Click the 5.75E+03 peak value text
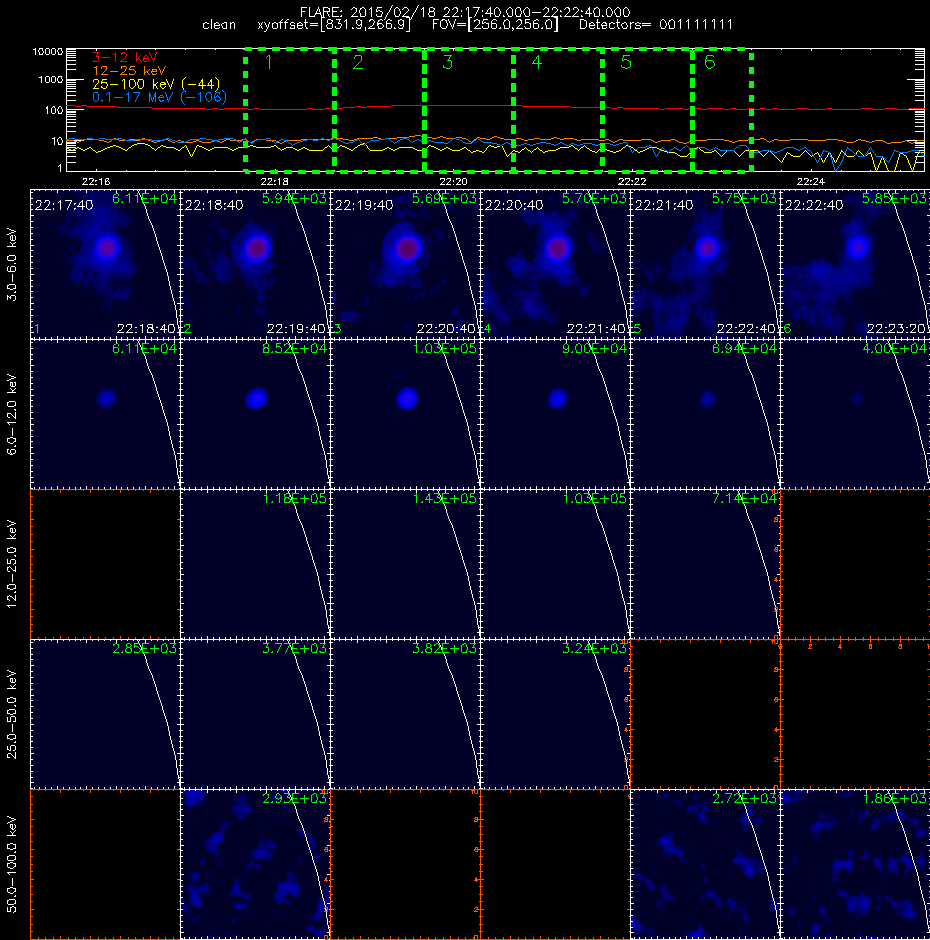 (x=744, y=198)
